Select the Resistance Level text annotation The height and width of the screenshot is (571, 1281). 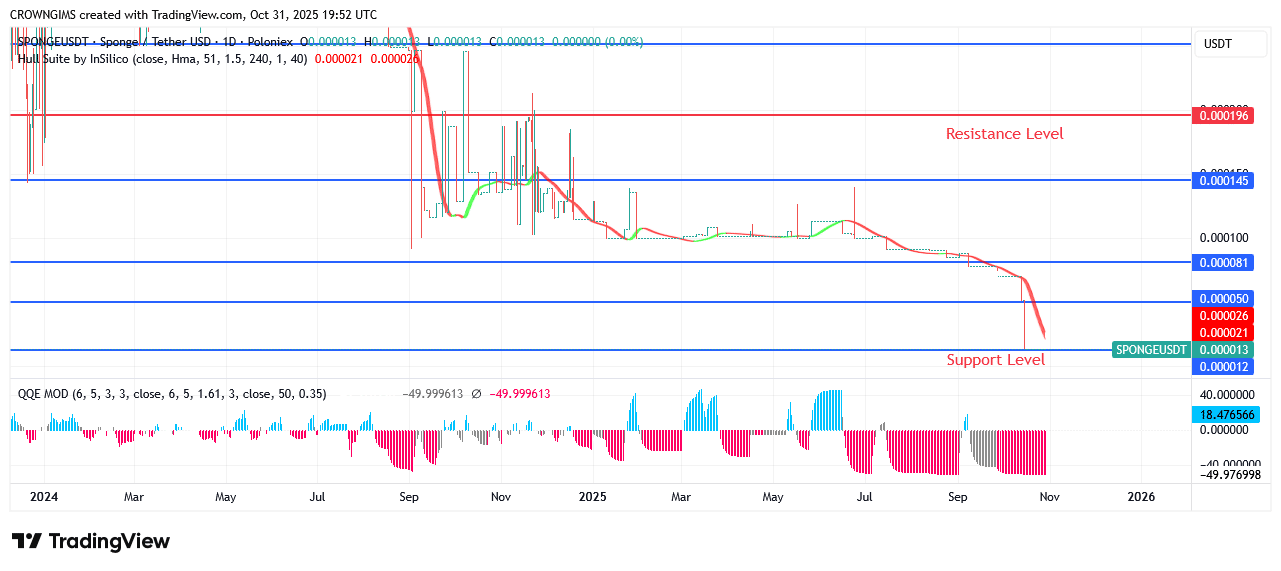[1004, 134]
